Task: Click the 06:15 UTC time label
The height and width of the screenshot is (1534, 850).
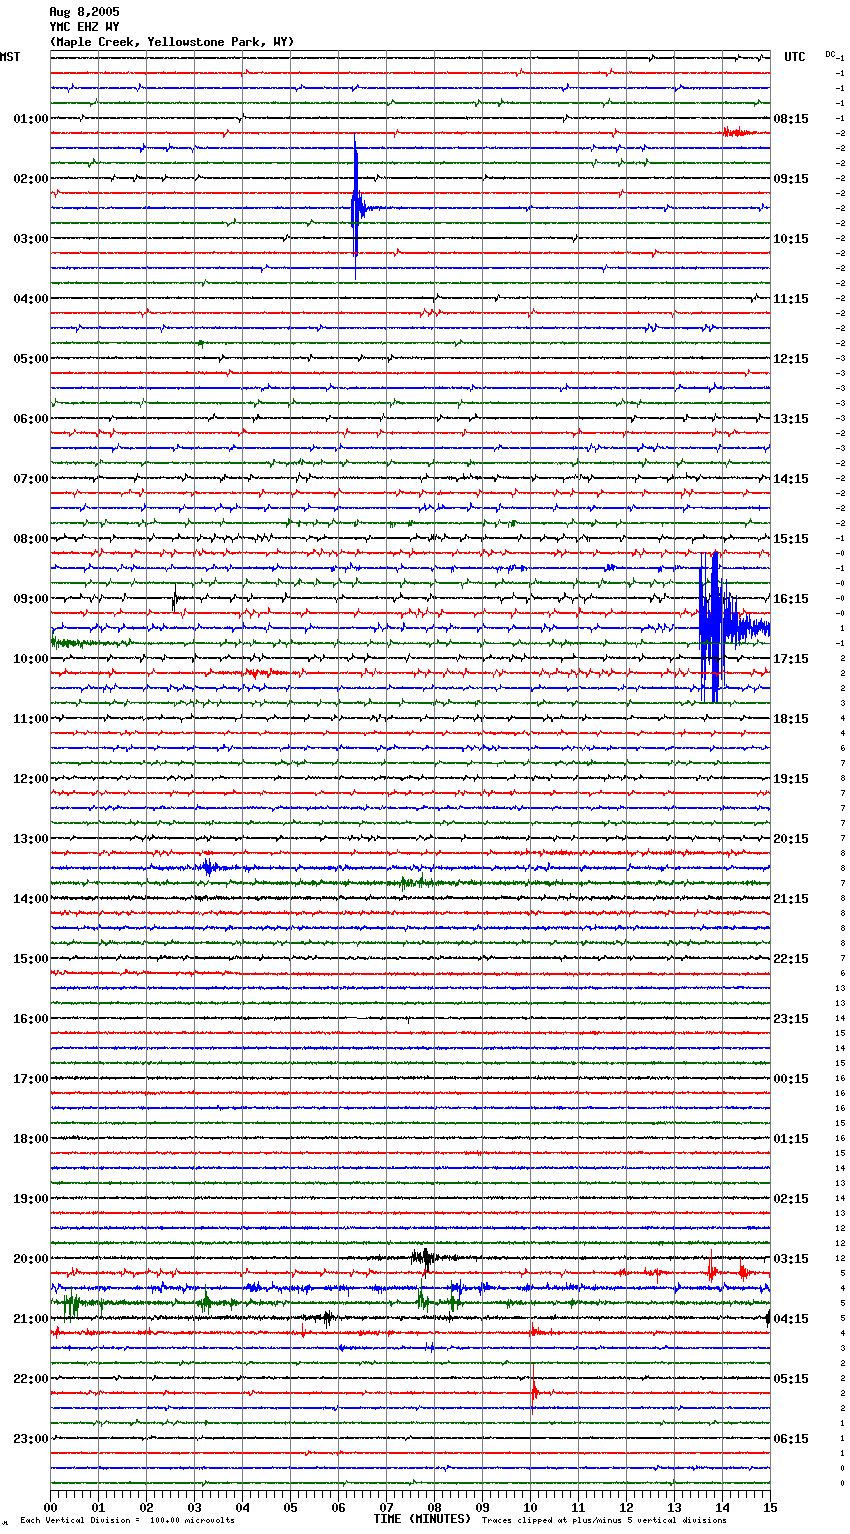Action: tap(791, 1439)
